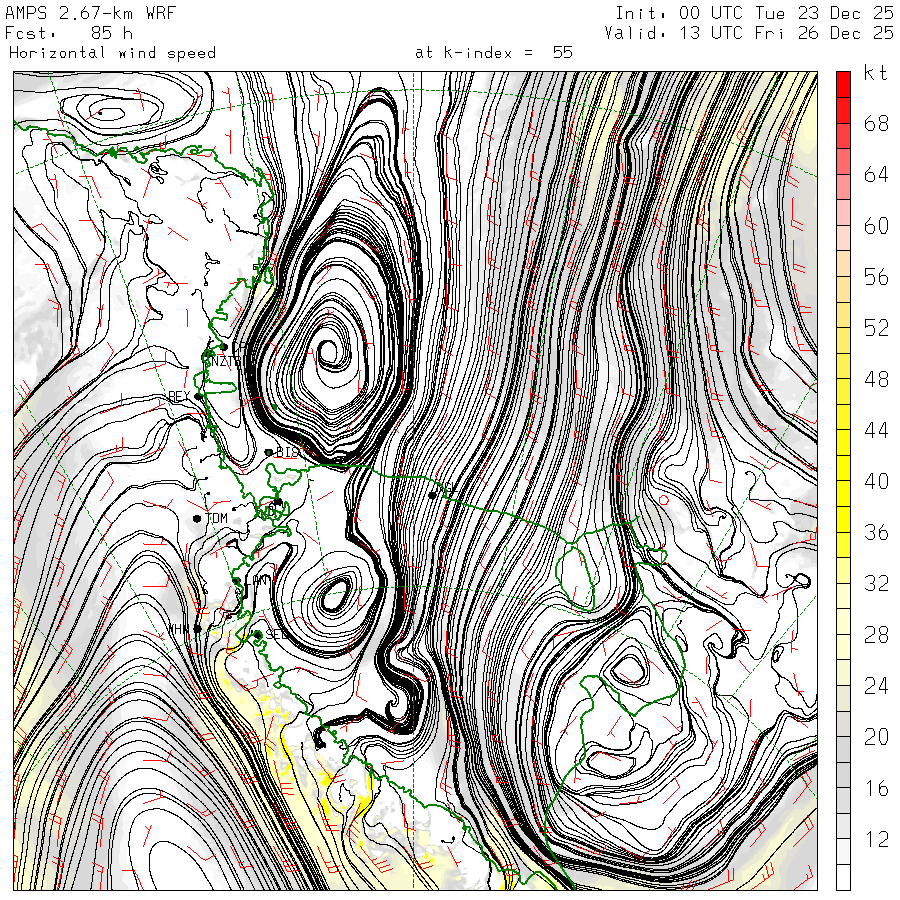Click the '36' value on the color scale

[x=876, y=533]
